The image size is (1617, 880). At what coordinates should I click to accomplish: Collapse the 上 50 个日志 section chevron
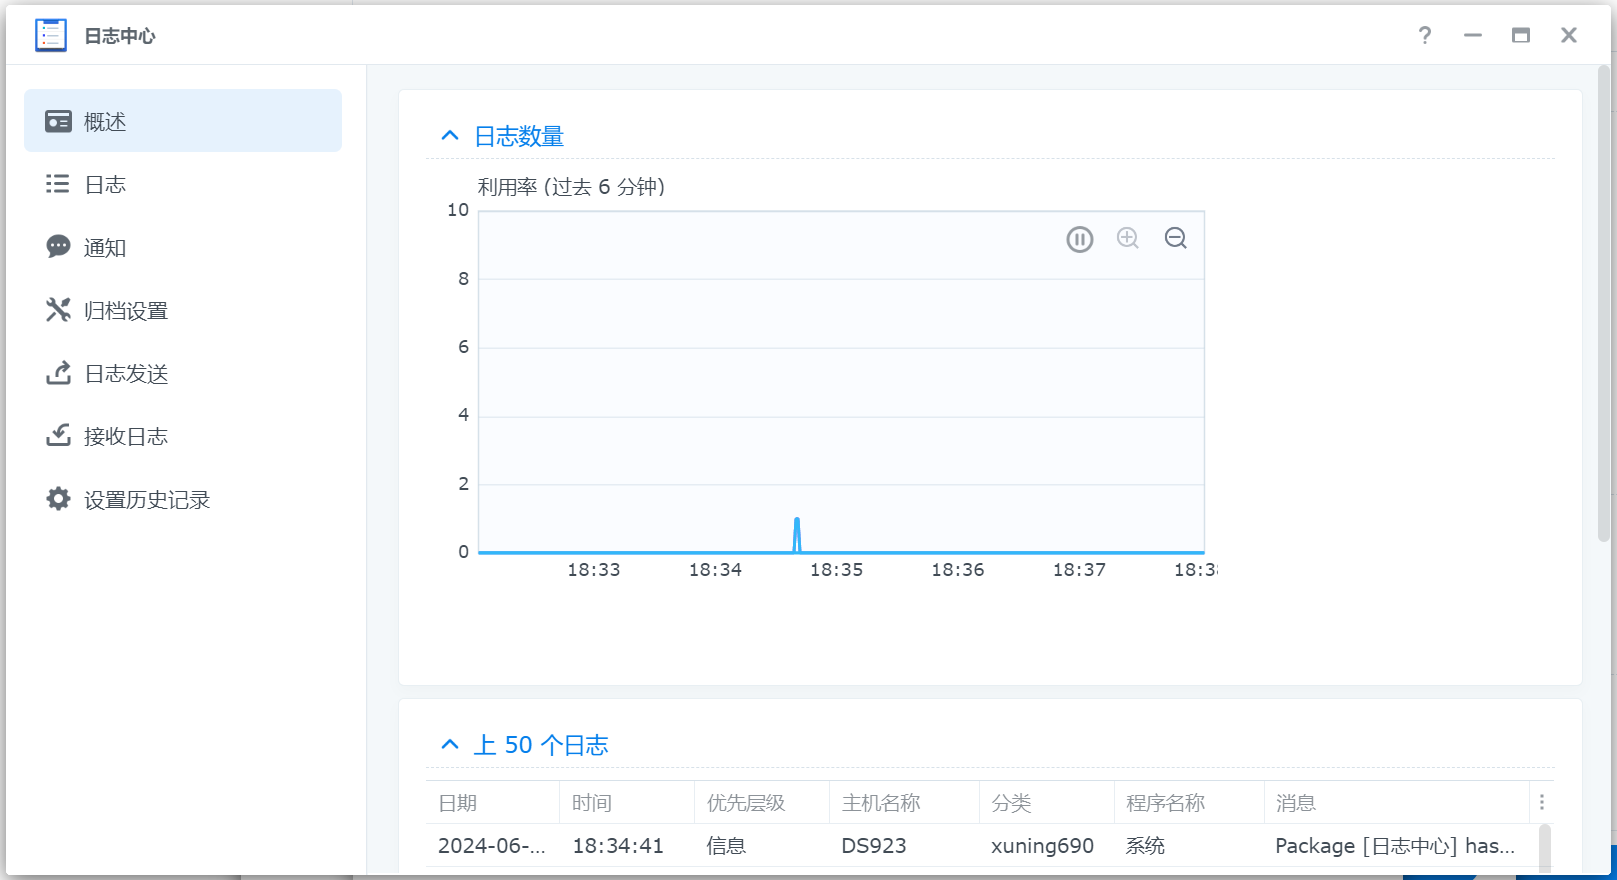pyautogui.click(x=450, y=745)
